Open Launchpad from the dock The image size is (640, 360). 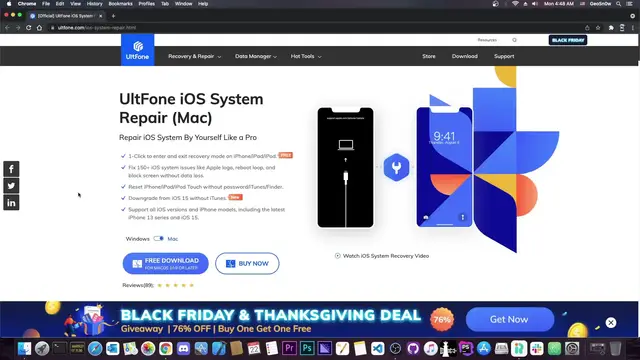pos(42,349)
